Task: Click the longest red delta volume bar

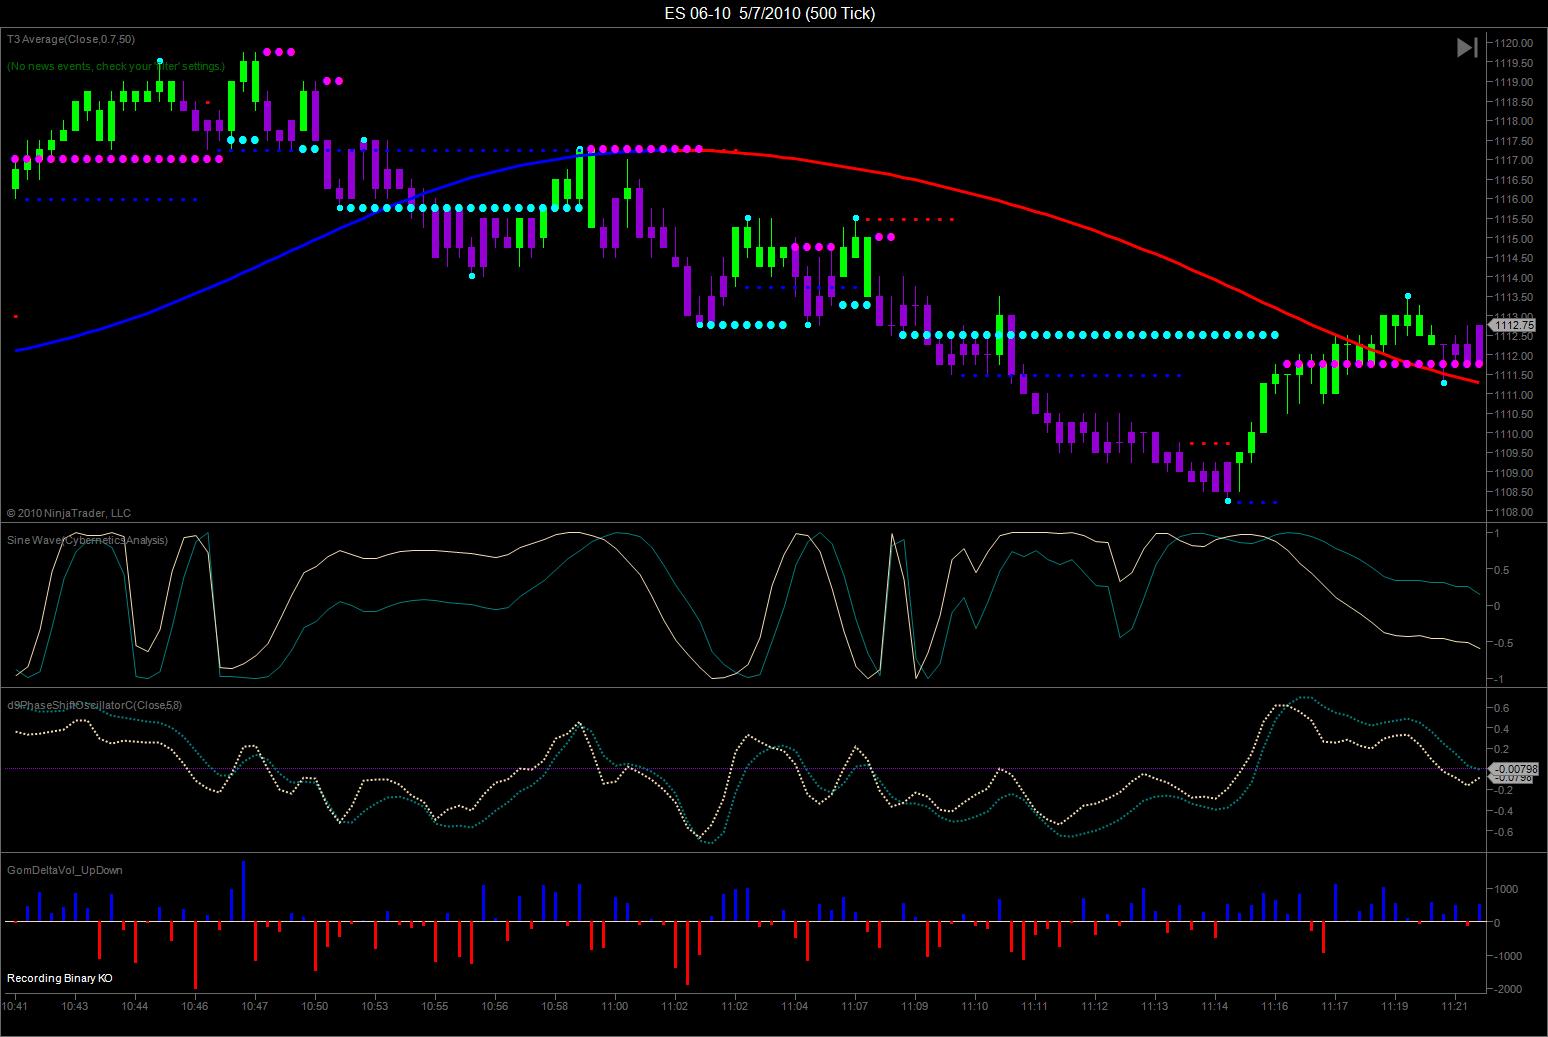Action: pos(195,955)
